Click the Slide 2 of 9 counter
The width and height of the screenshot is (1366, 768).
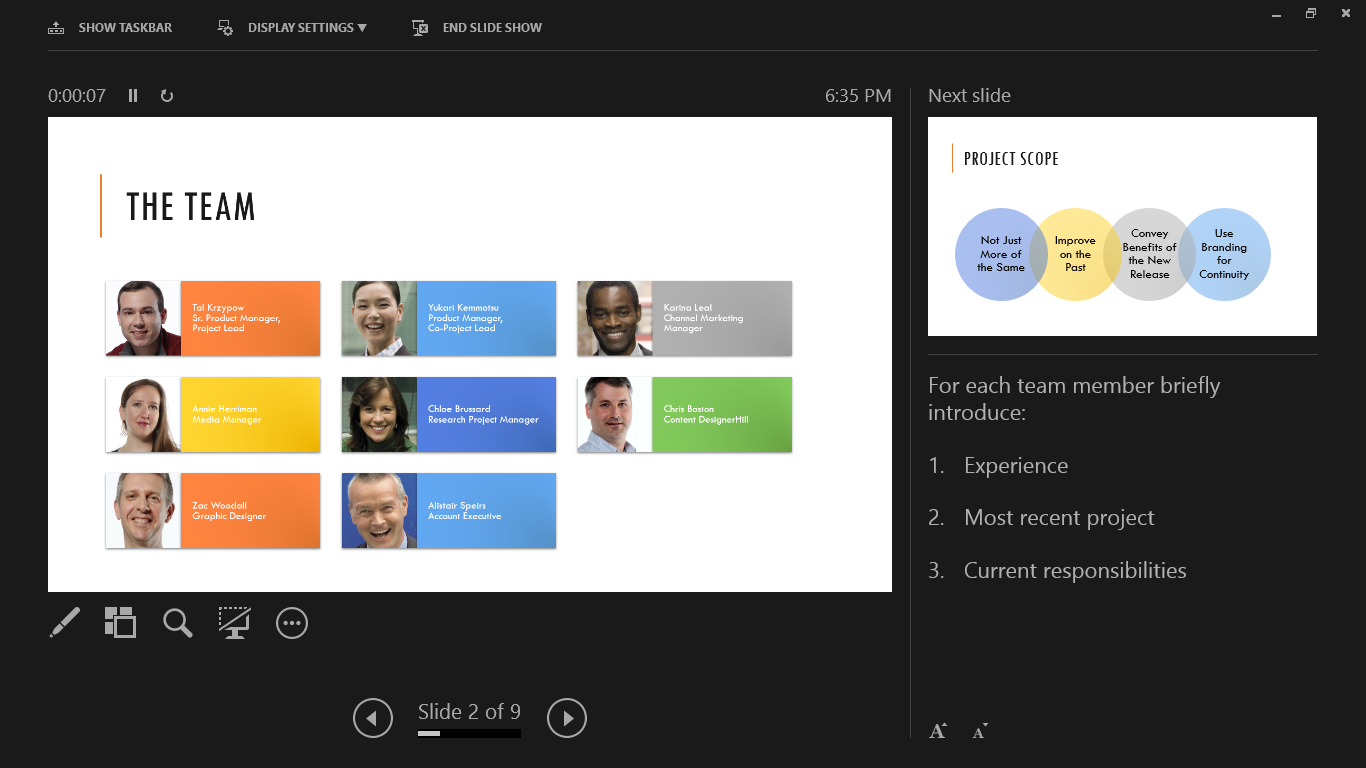[x=469, y=712]
